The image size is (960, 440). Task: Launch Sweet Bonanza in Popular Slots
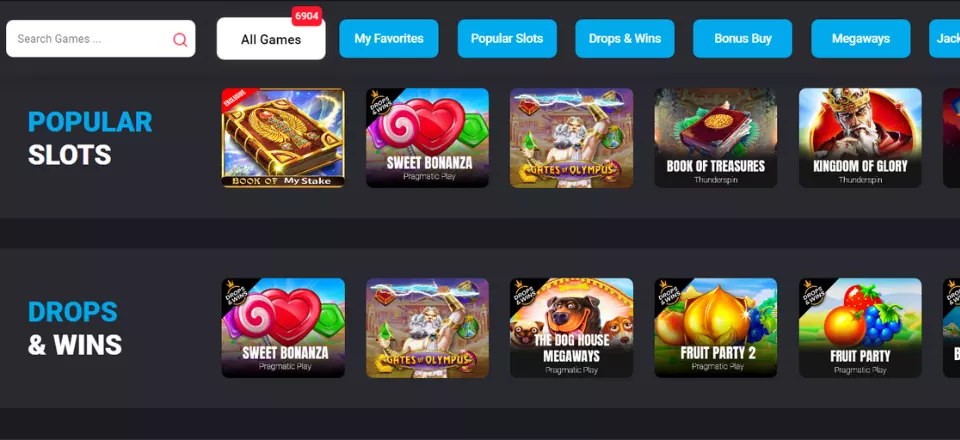[x=427, y=138]
